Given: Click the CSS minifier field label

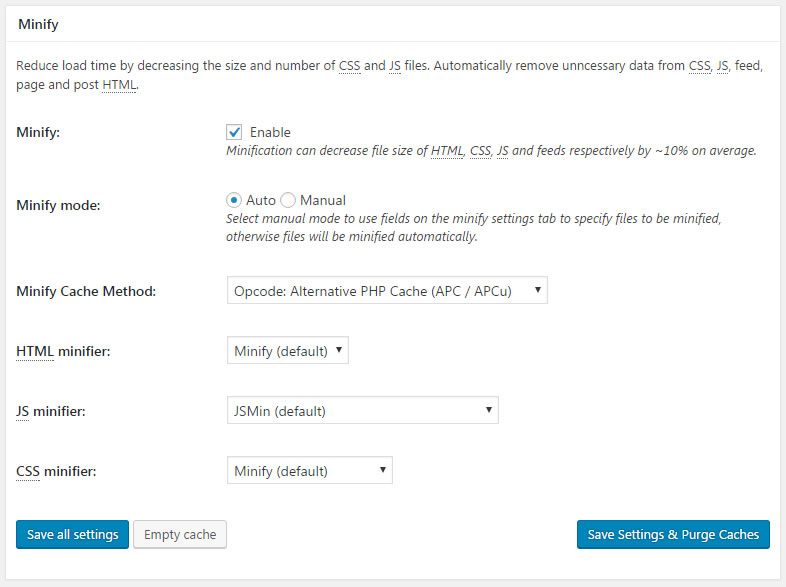Looking at the screenshot, I should pos(56,472).
